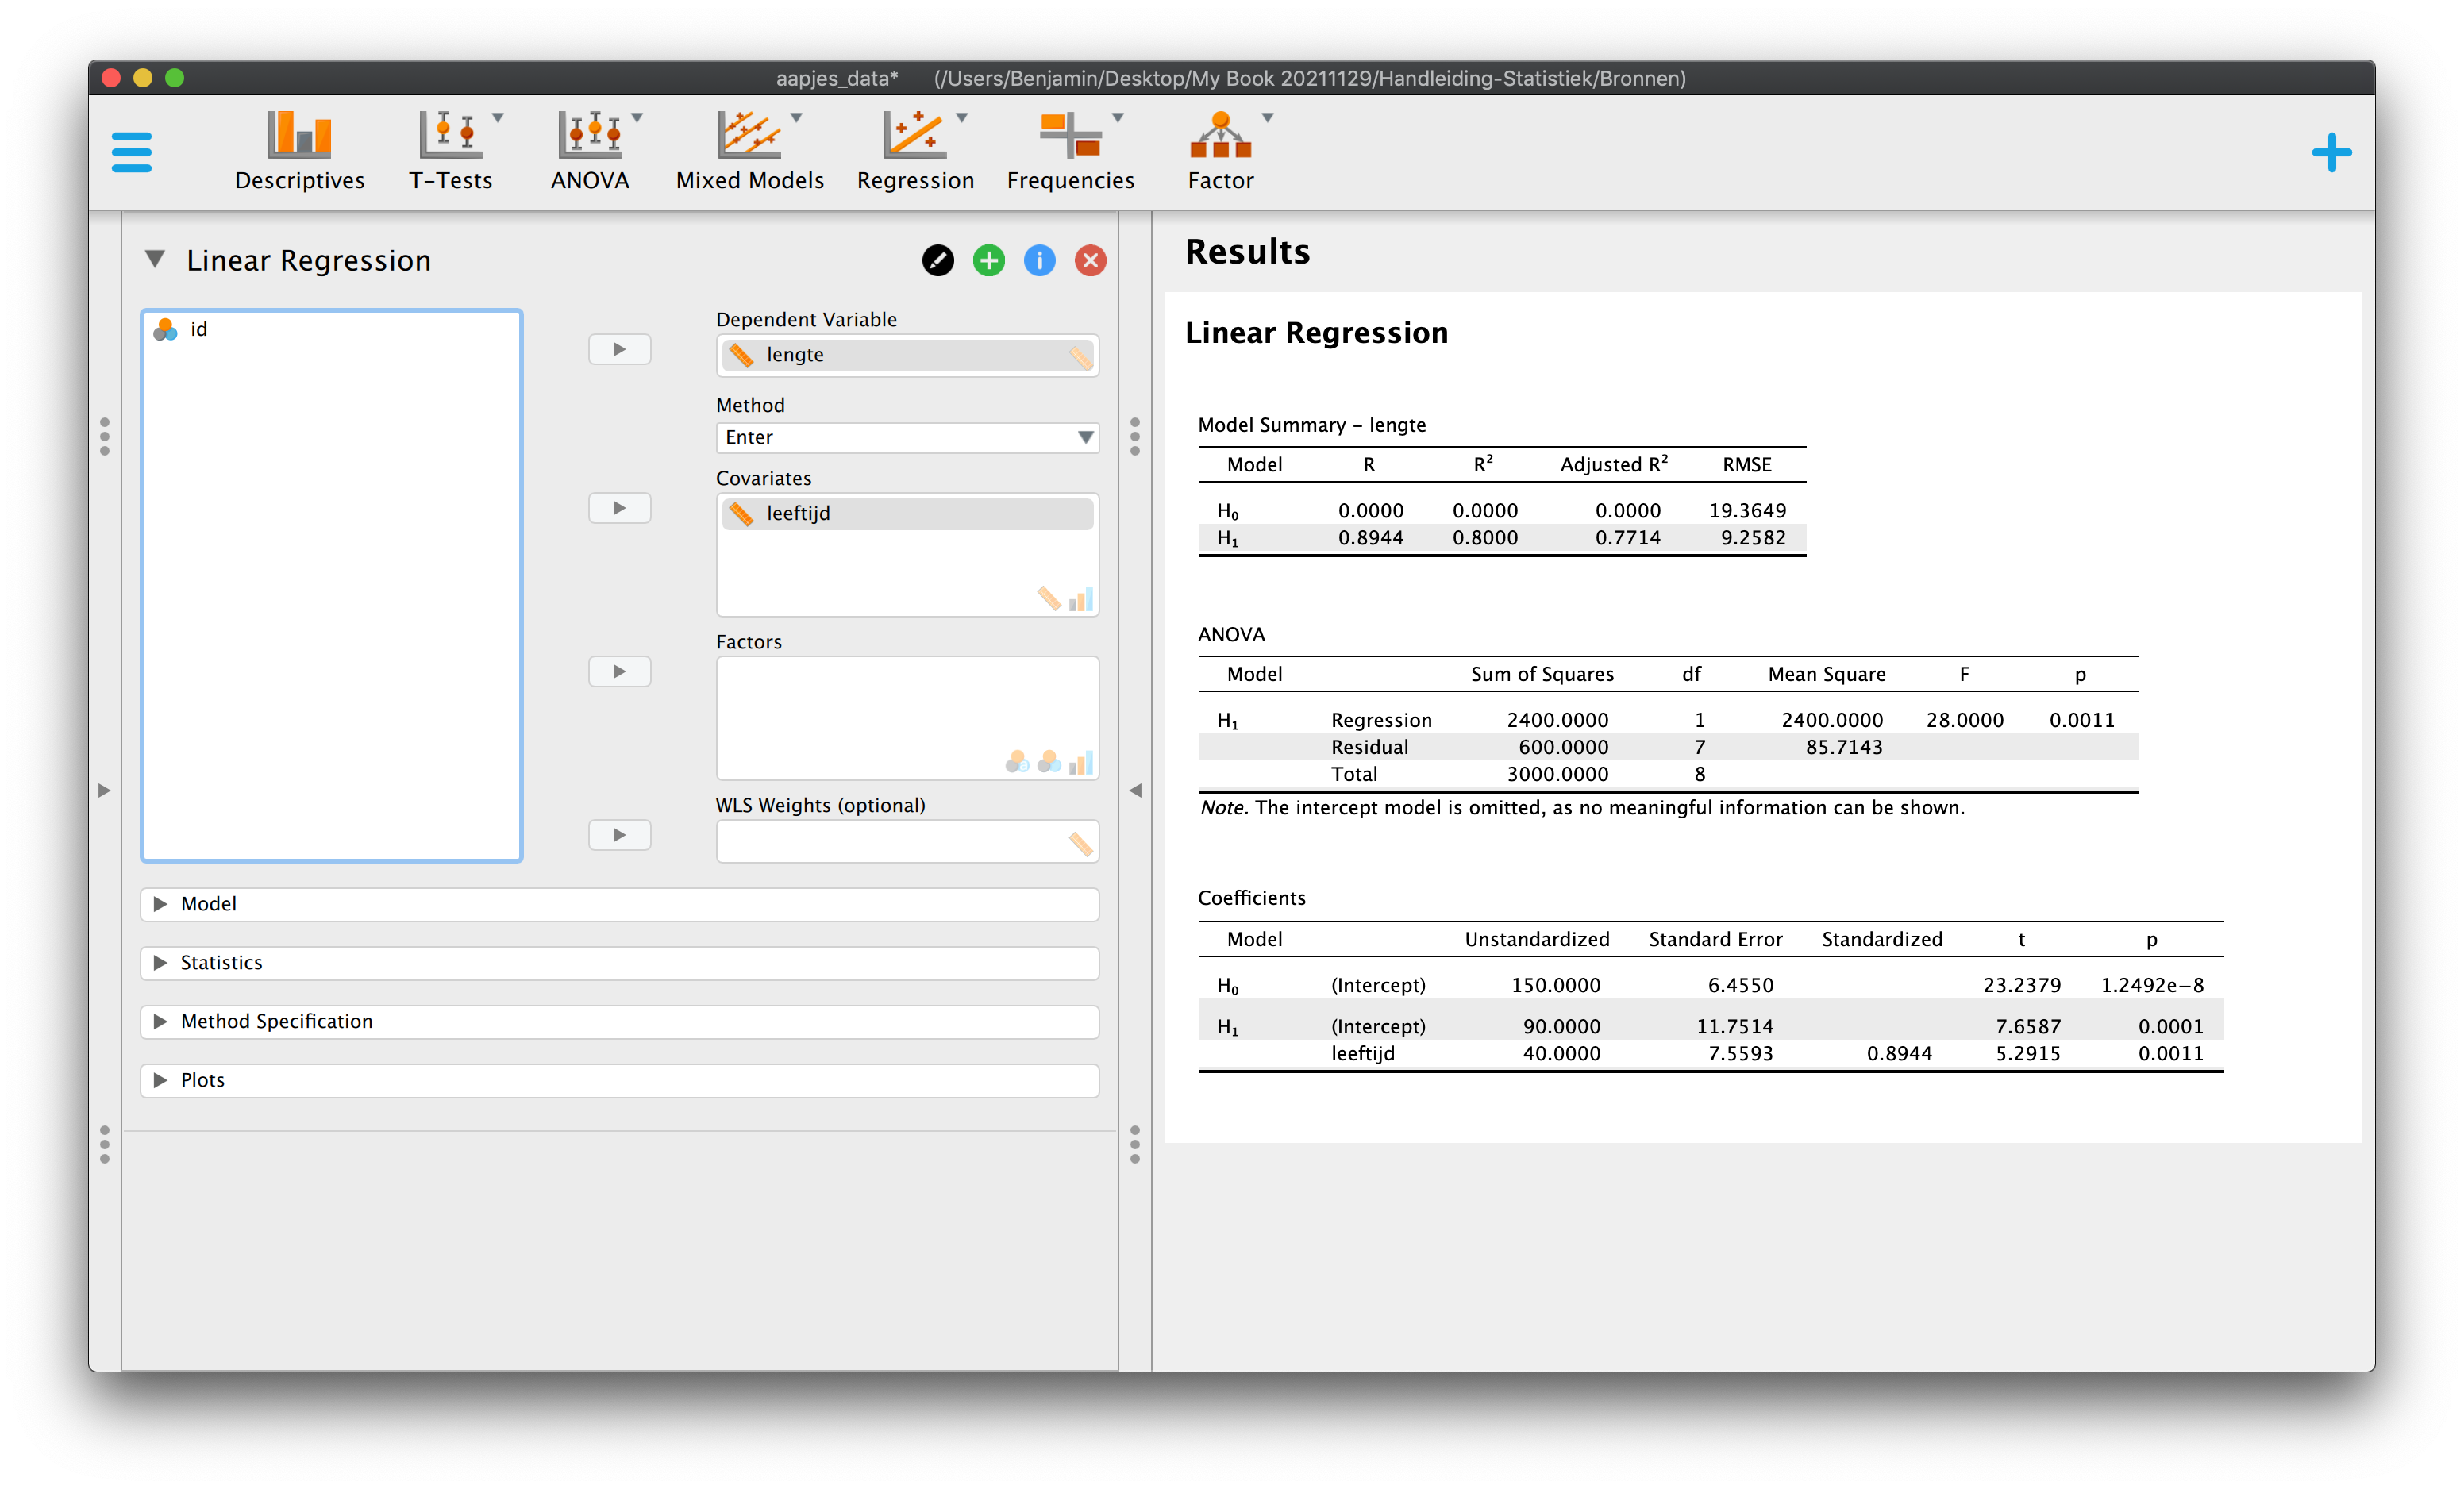Select lengte in Dependent Variable box
Screen dimensions: 2464x1489
coord(907,355)
